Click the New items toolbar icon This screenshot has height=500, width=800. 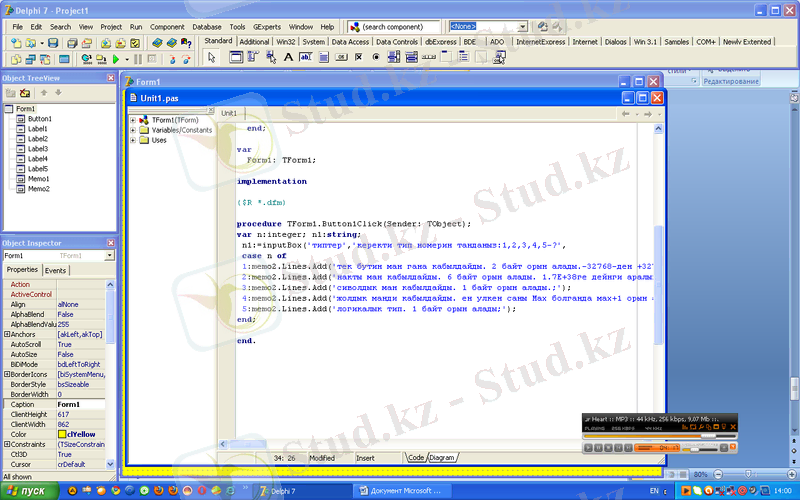[16, 43]
